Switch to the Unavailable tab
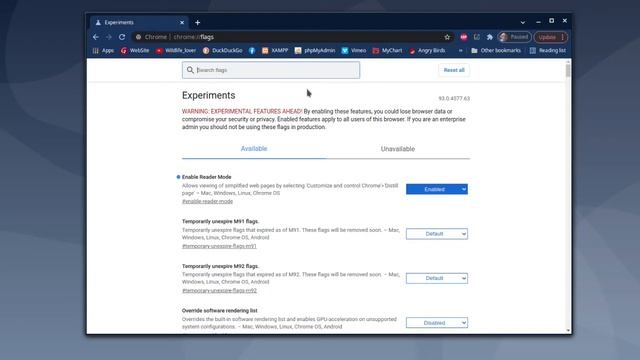This screenshot has width=640, height=360. click(x=398, y=149)
